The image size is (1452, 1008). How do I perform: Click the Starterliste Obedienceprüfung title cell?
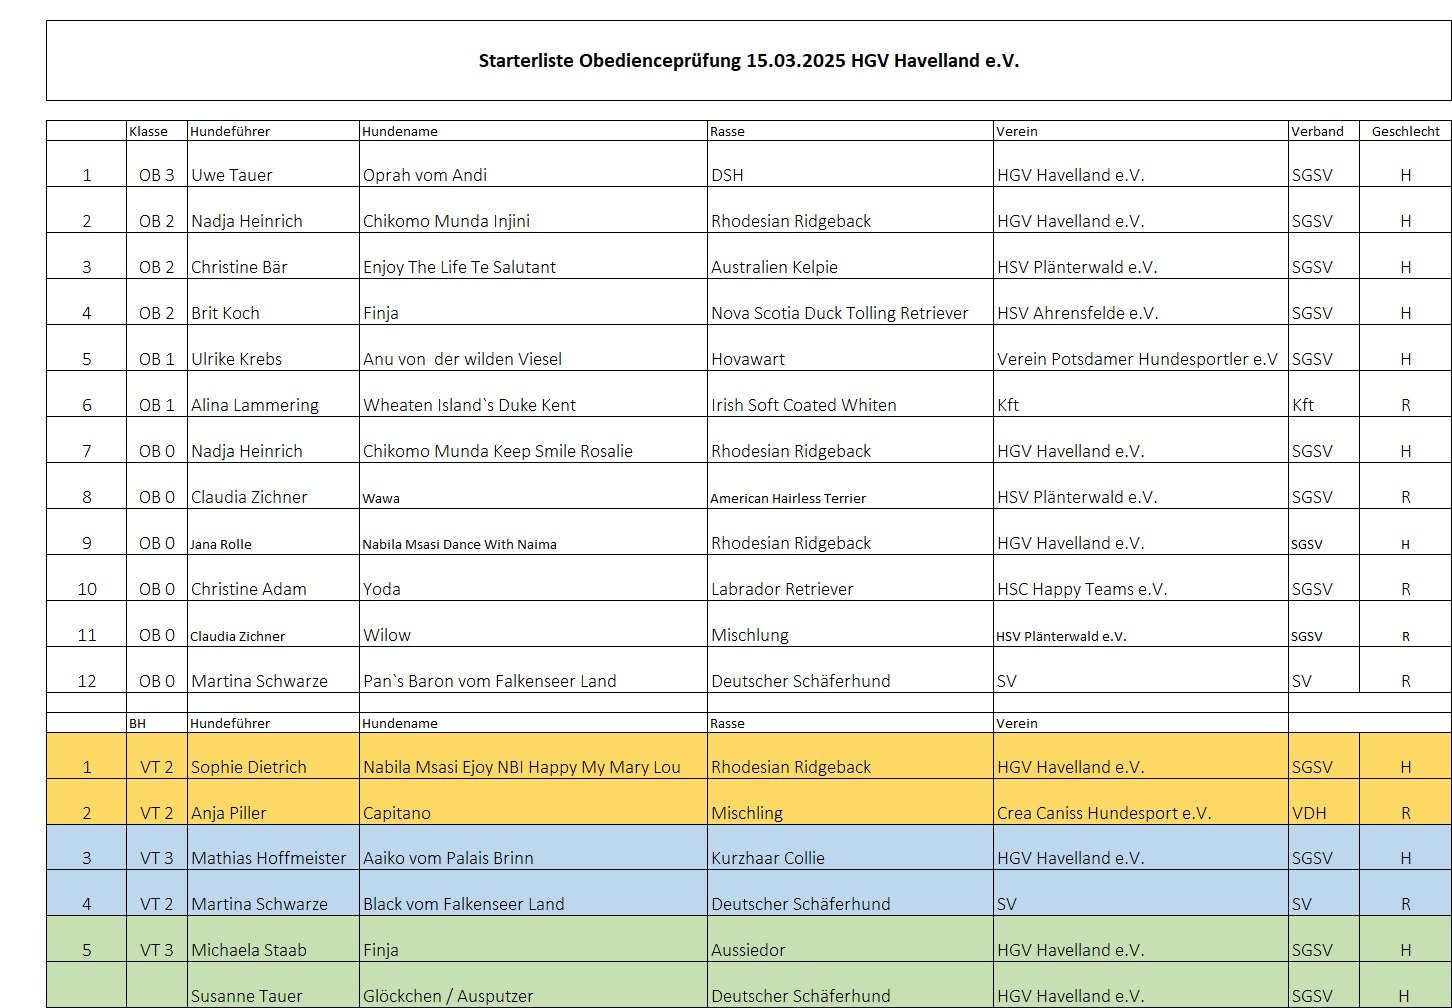tap(748, 61)
